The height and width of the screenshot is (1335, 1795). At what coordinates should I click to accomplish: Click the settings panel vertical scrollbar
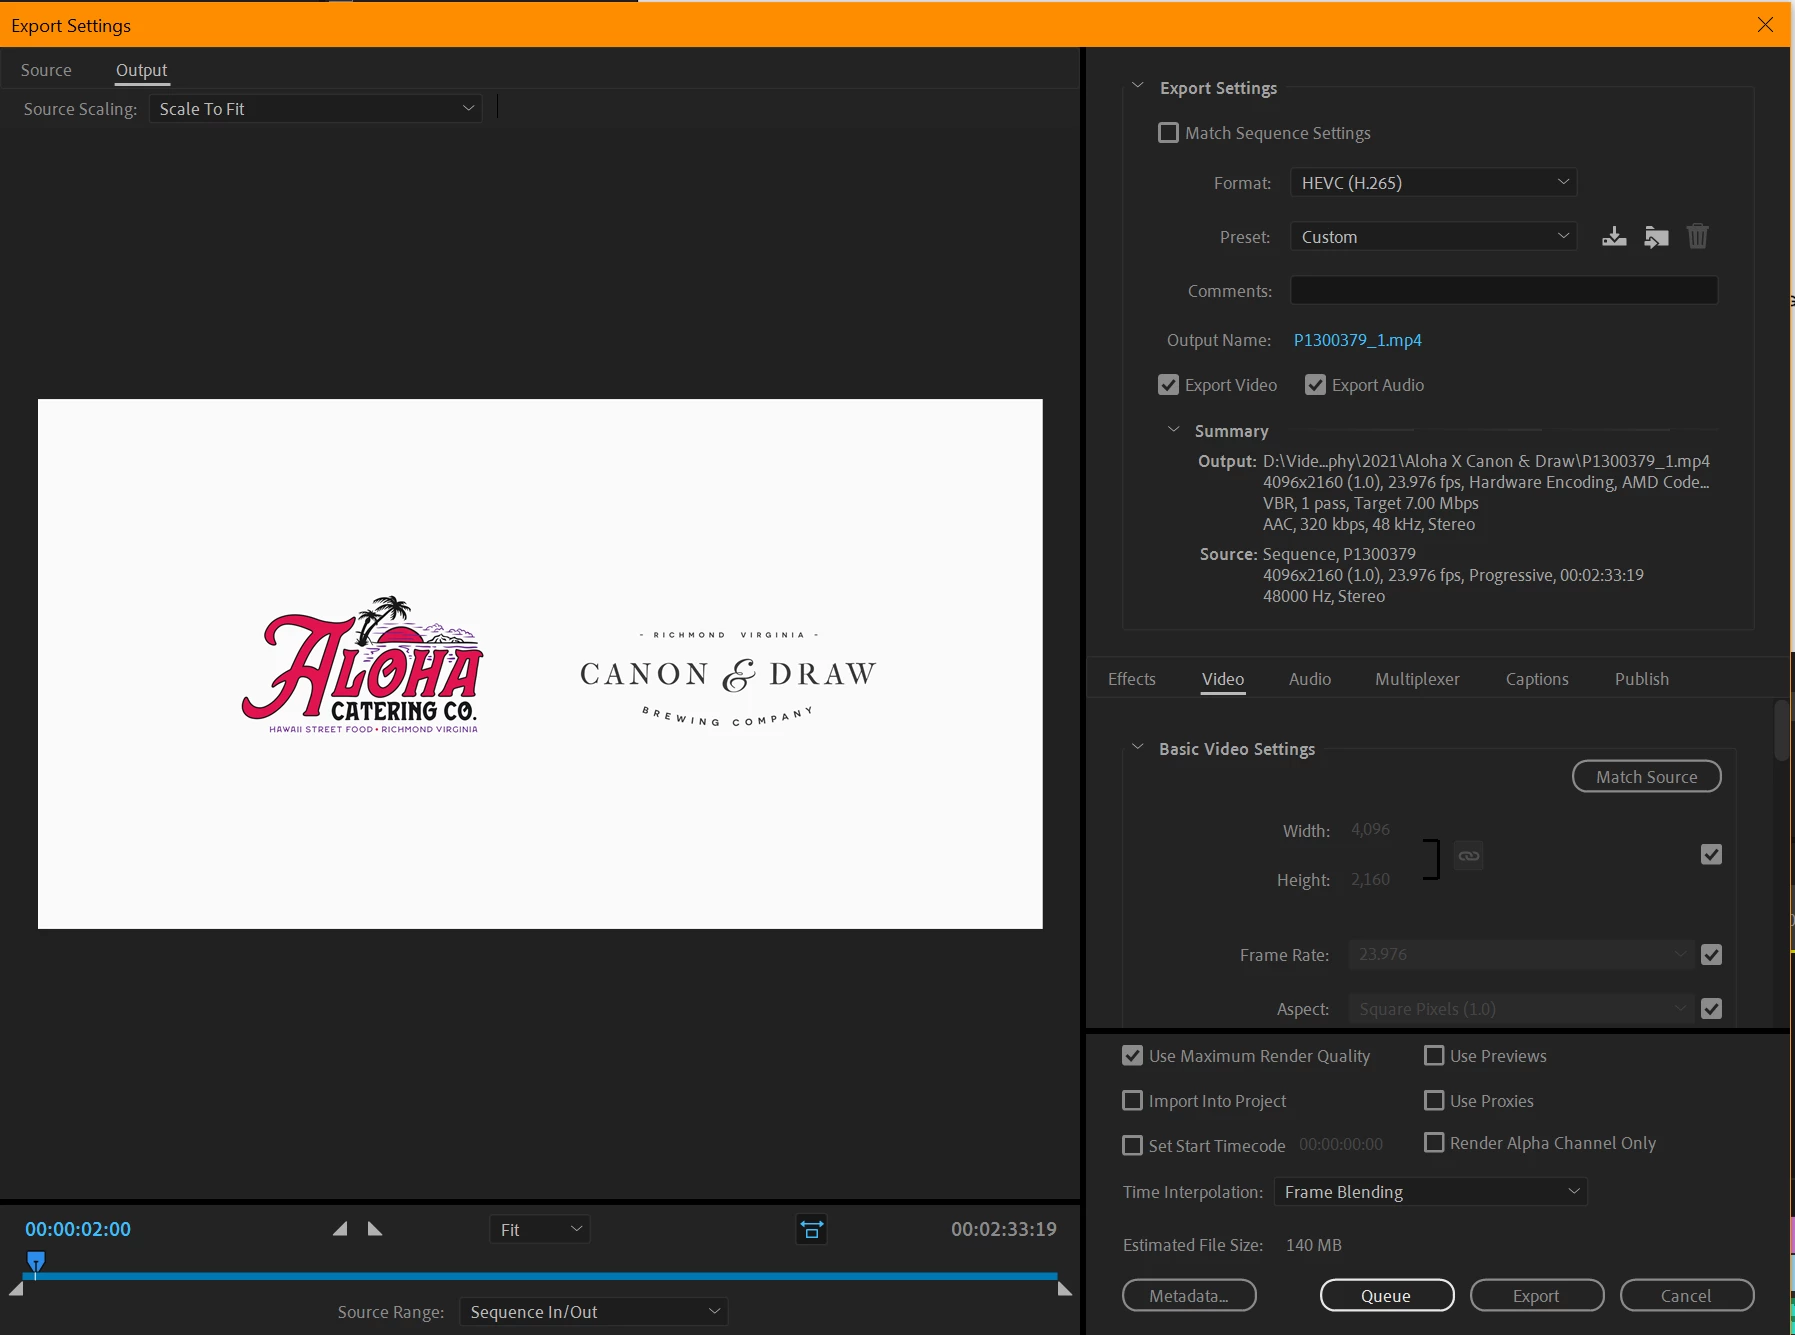(x=1781, y=730)
